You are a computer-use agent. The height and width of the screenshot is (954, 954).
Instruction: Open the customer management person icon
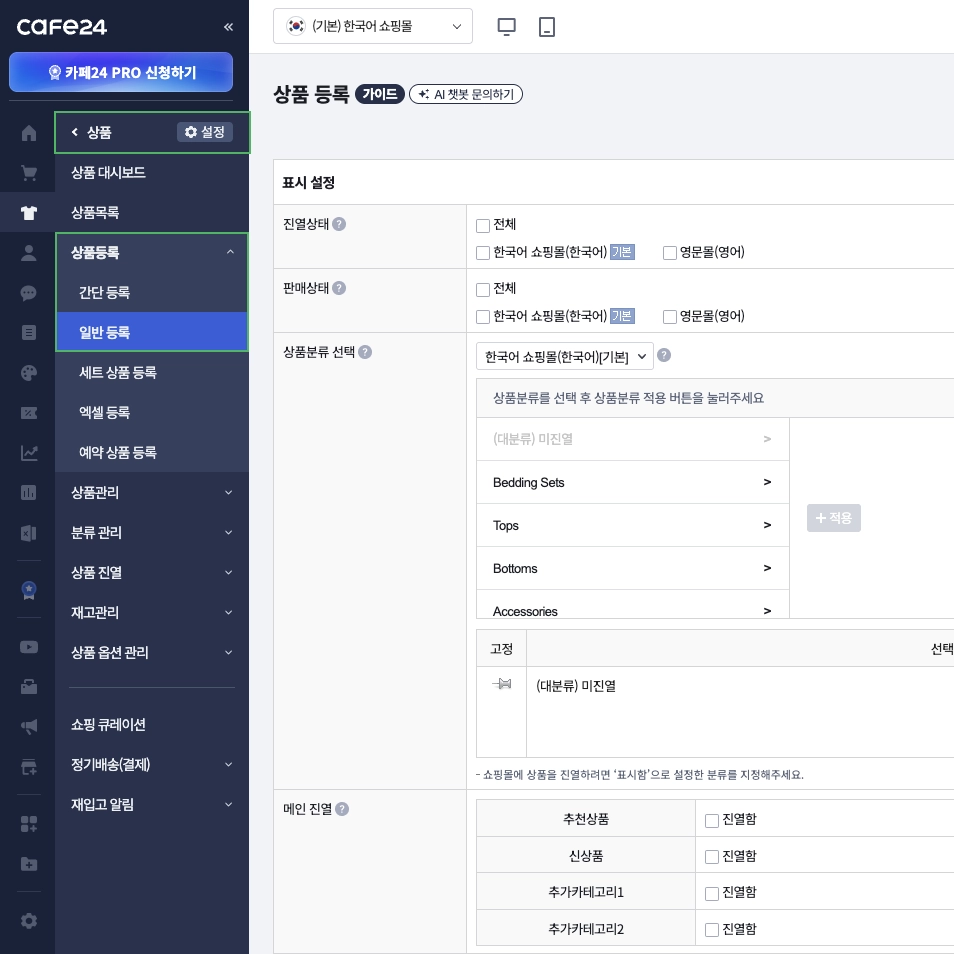[x=29, y=253]
